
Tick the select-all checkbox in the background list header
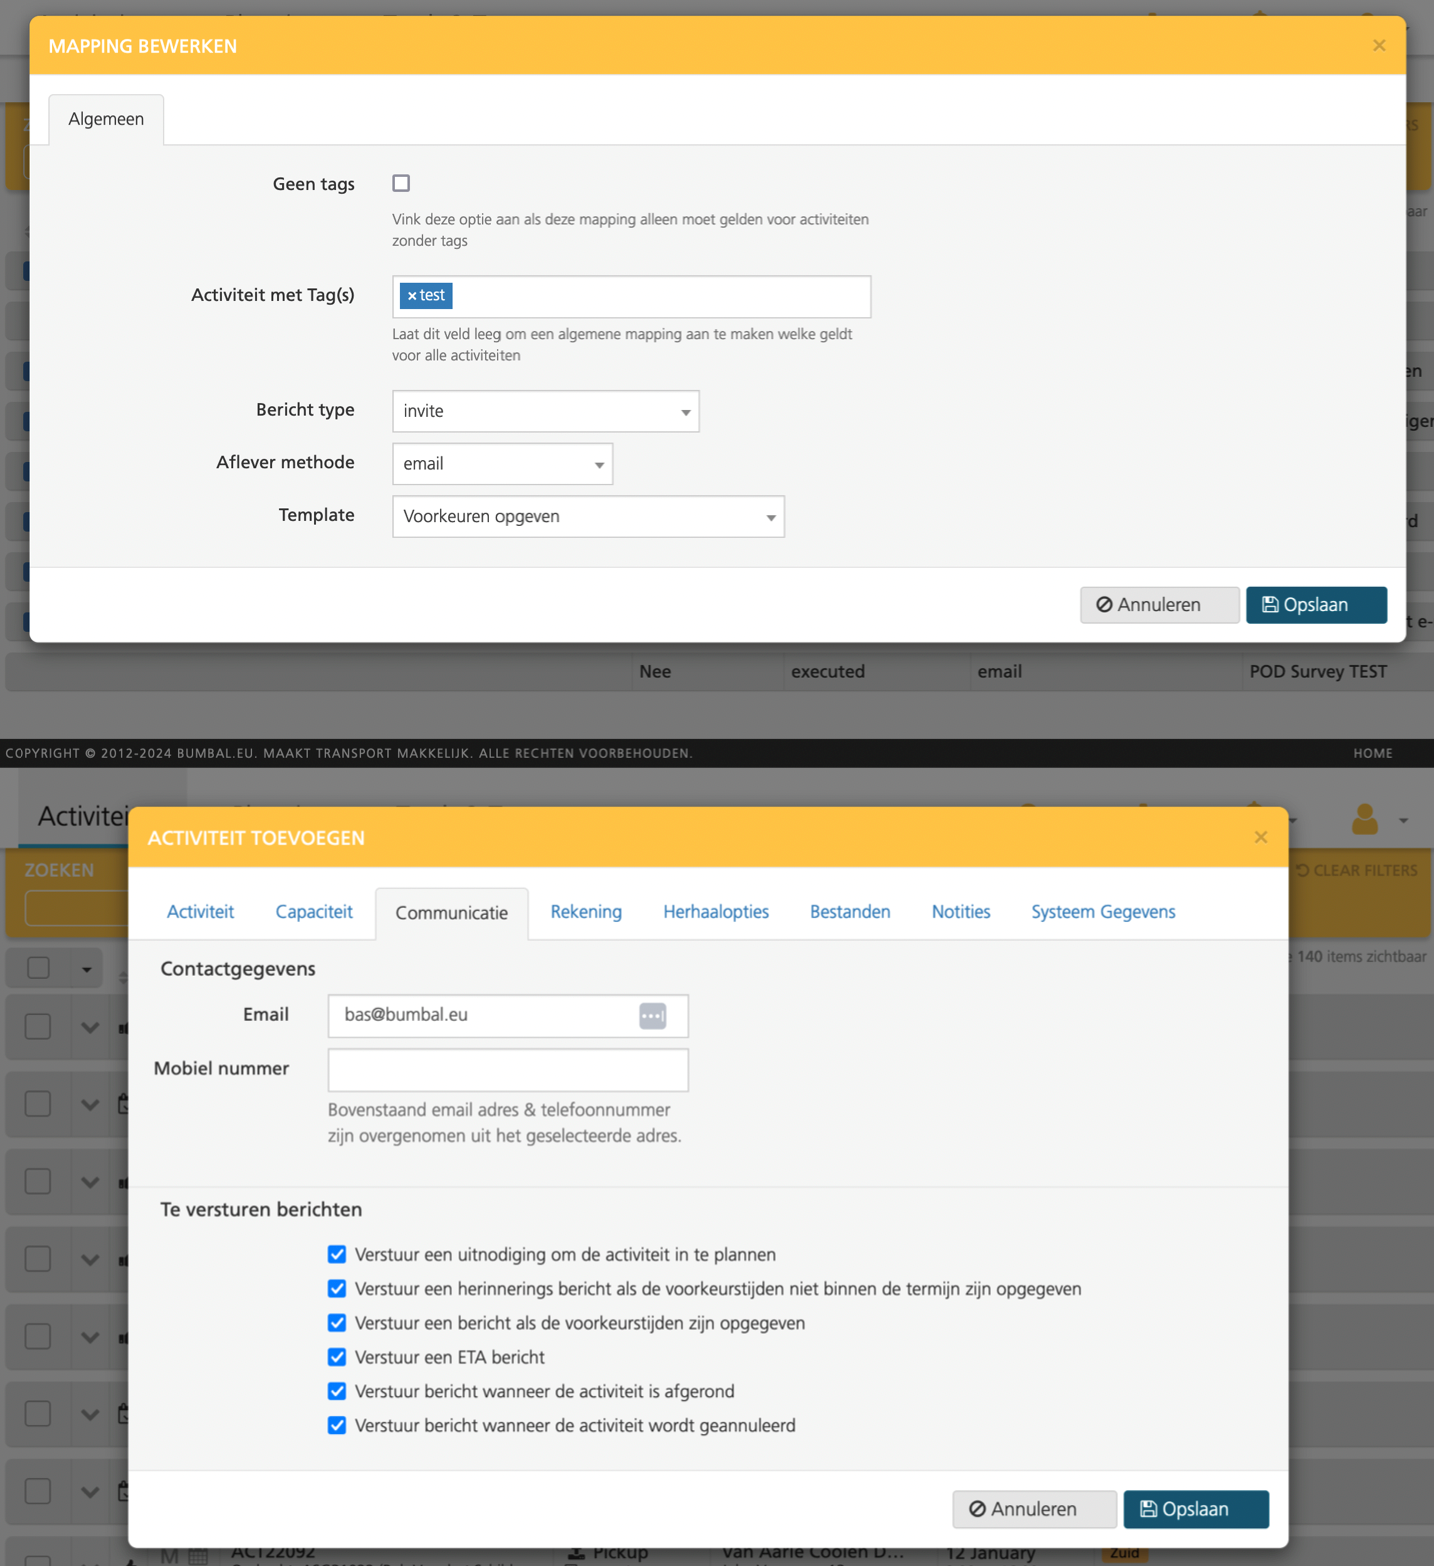(x=38, y=967)
